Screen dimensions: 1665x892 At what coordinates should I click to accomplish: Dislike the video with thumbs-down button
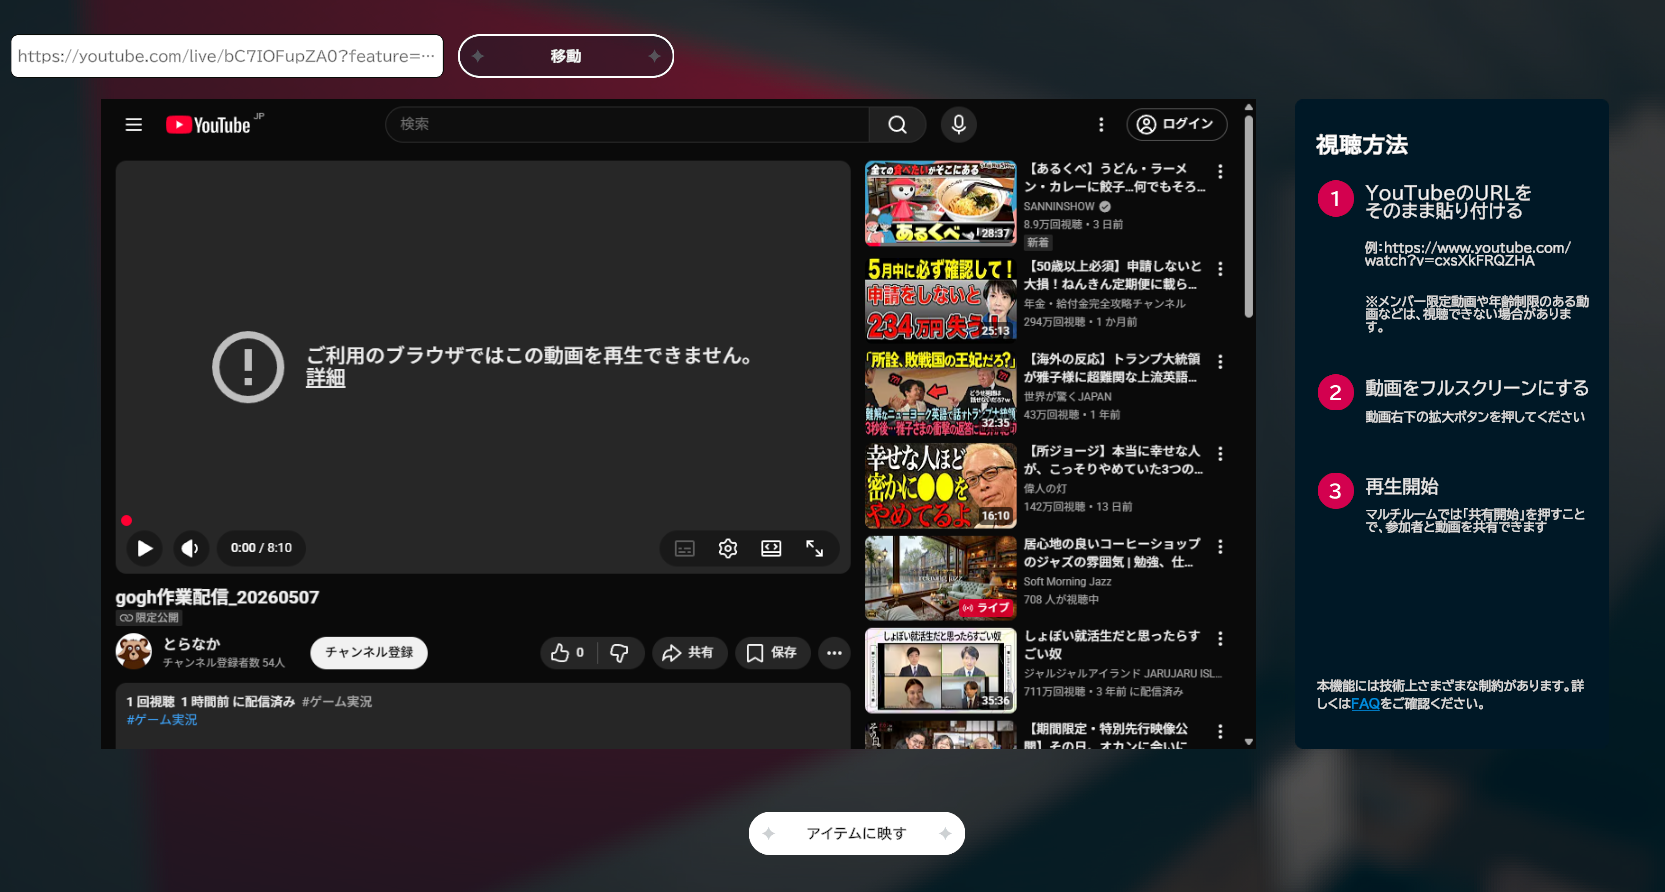(620, 653)
